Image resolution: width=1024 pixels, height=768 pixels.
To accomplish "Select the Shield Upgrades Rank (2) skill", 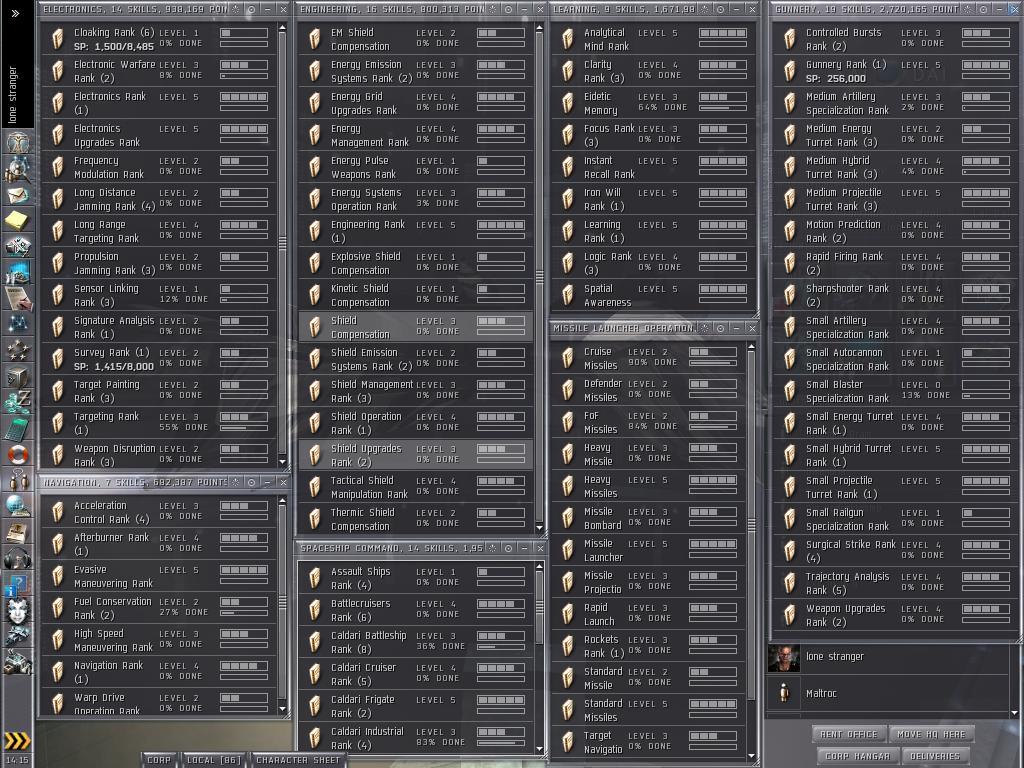I will pyautogui.click(x=415, y=455).
